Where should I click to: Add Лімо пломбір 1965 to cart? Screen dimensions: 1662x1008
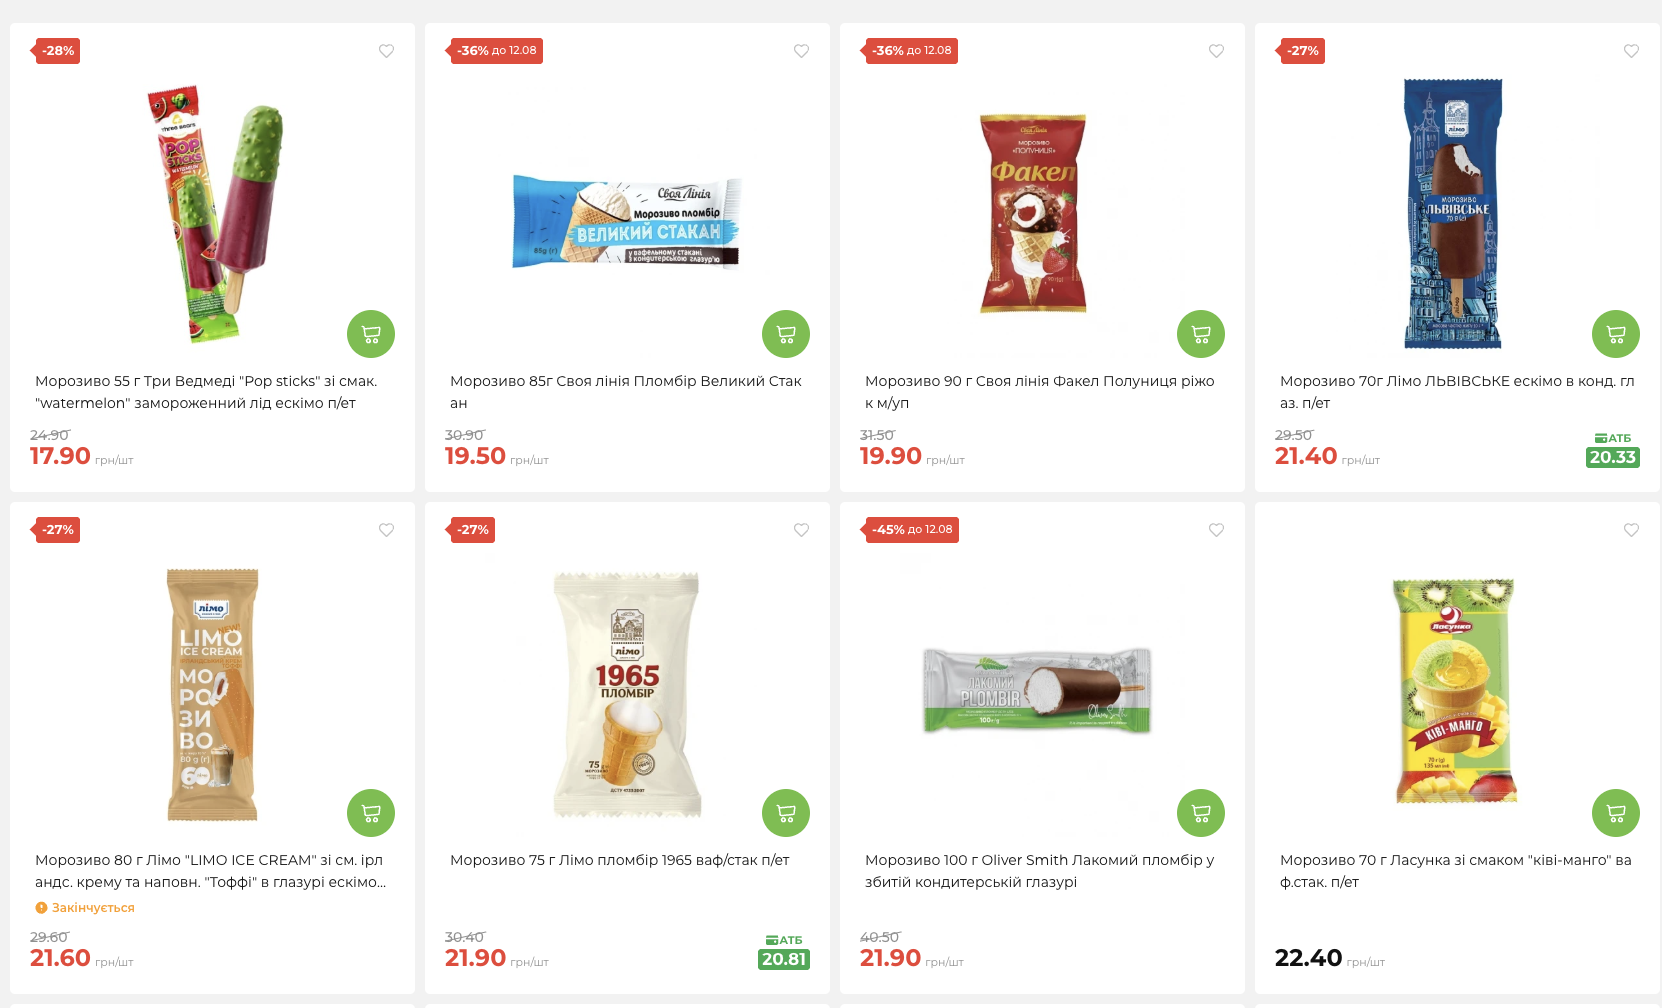tap(786, 813)
